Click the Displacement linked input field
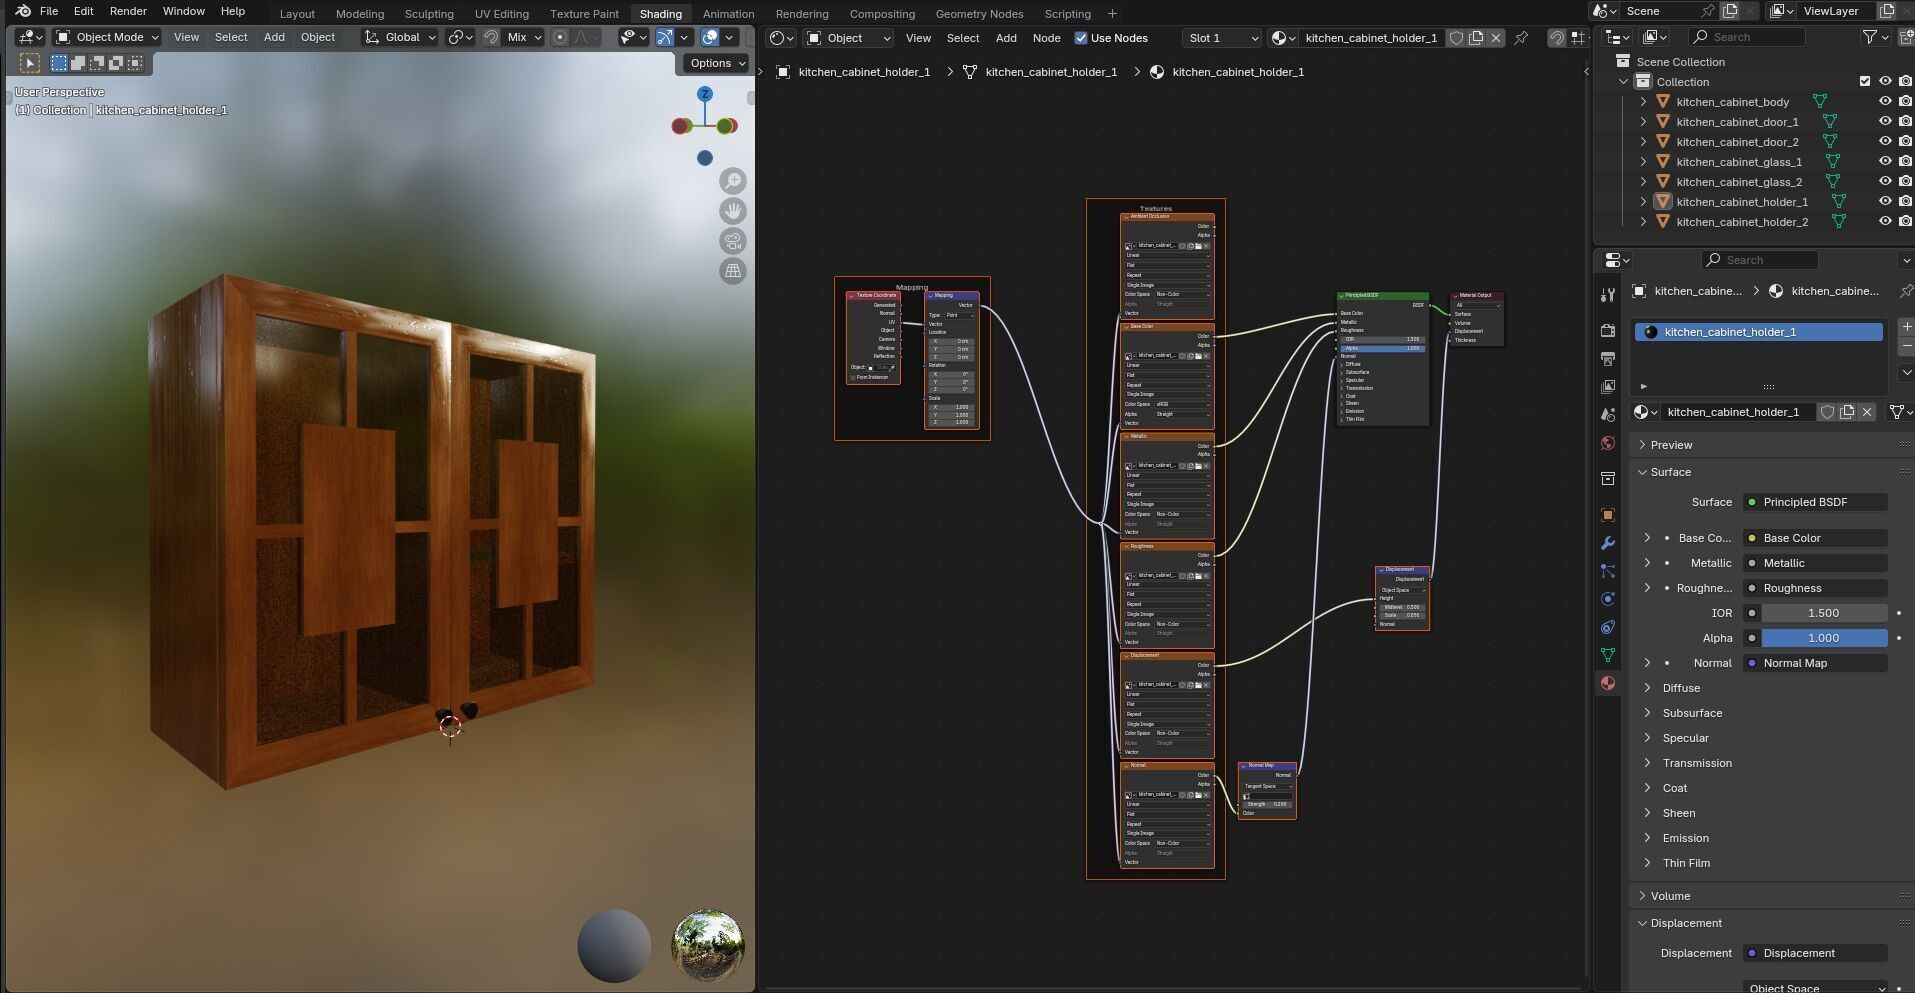Image resolution: width=1915 pixels, height=993 pixels. pos(1816,953)
